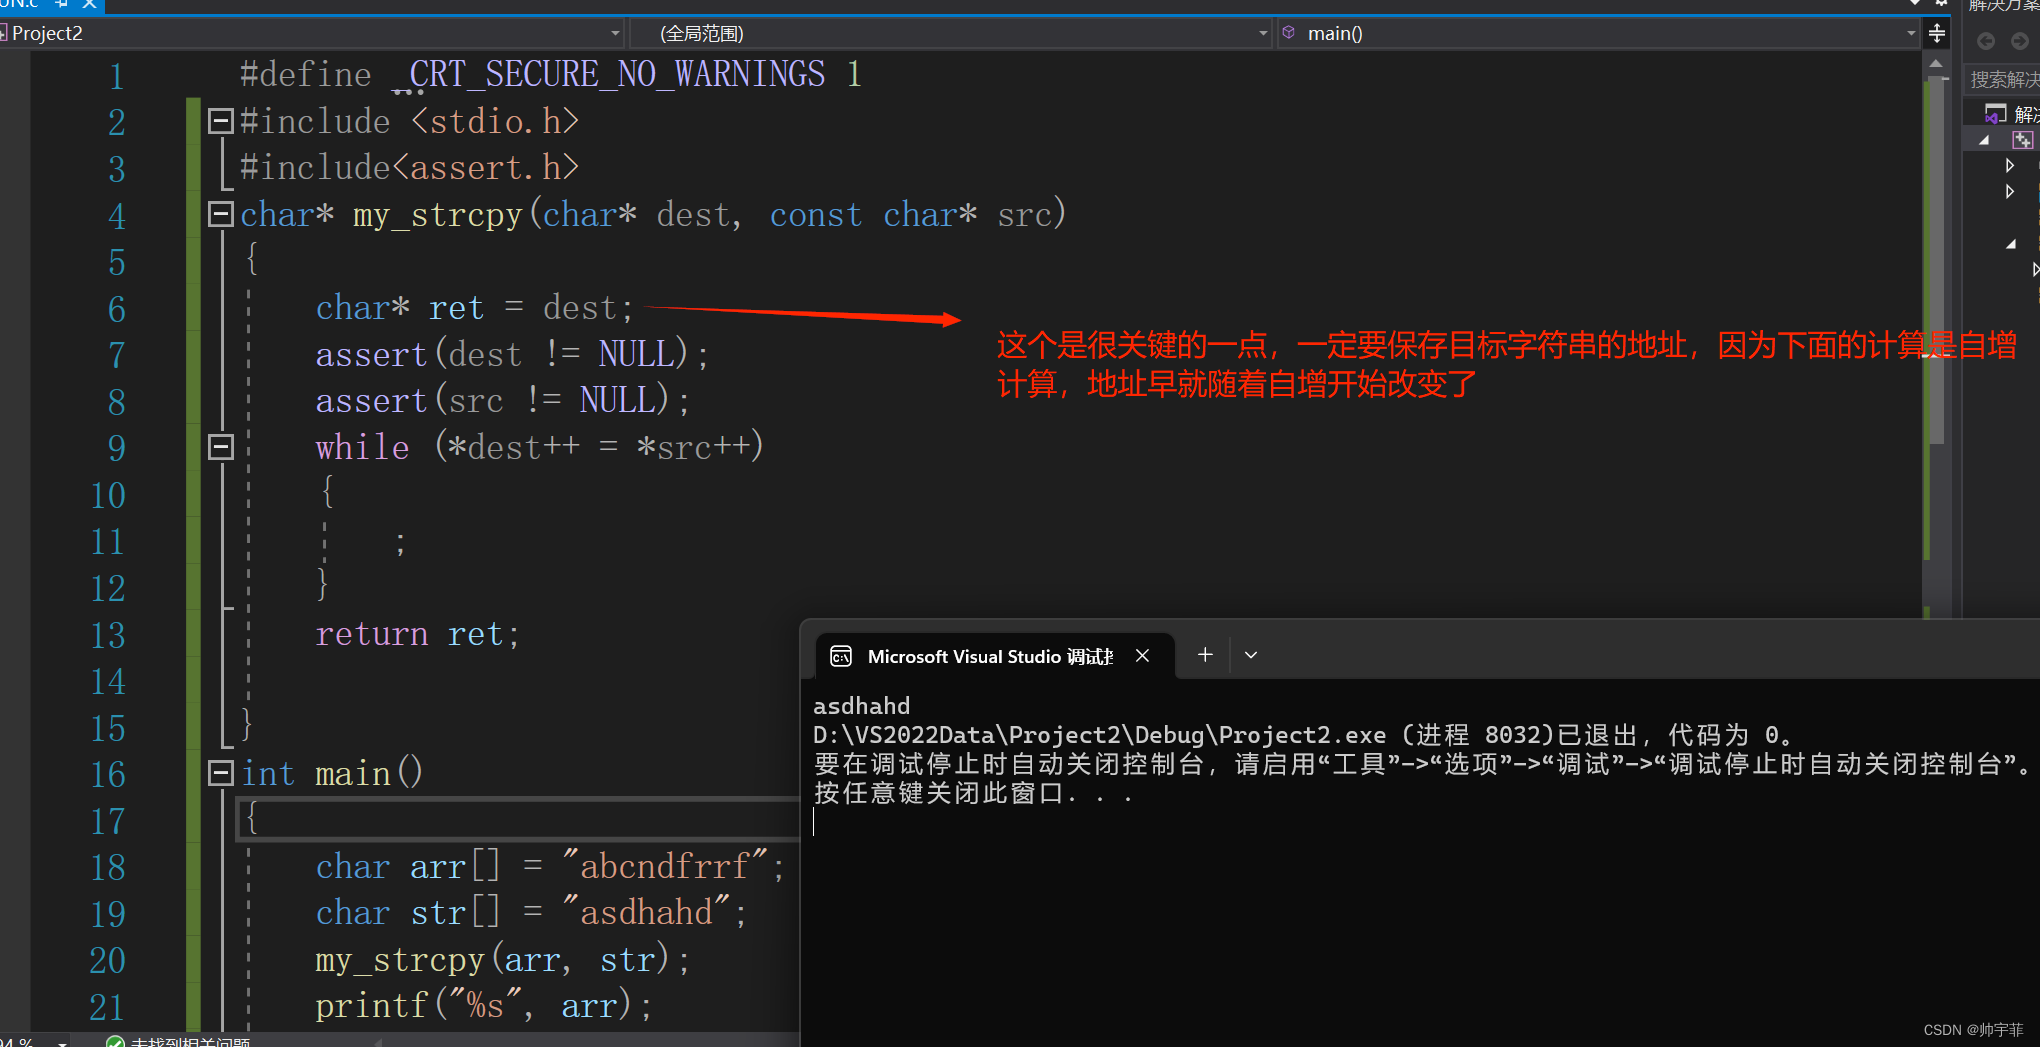Expand the first child node under the project
The height and width of the screenshot is (1047, 2040).
pyautogui.click(x=2010, y=166)
